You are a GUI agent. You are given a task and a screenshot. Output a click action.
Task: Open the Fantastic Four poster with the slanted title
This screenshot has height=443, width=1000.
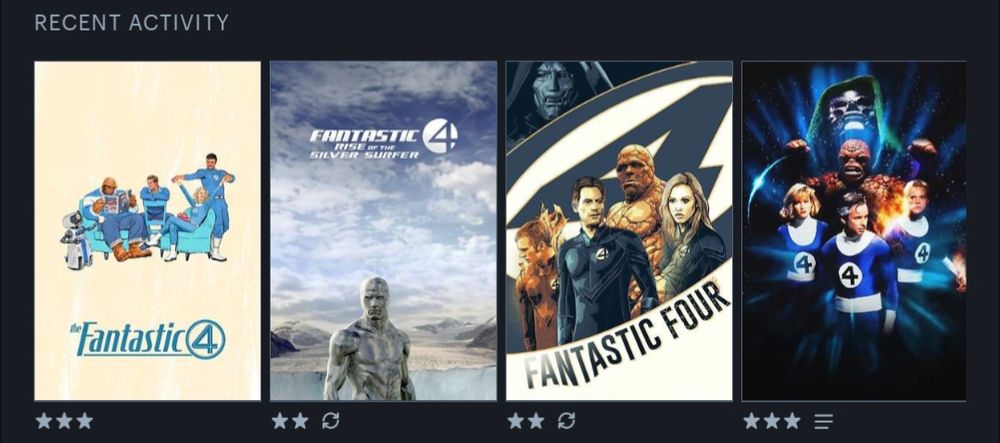click(619, 231)
